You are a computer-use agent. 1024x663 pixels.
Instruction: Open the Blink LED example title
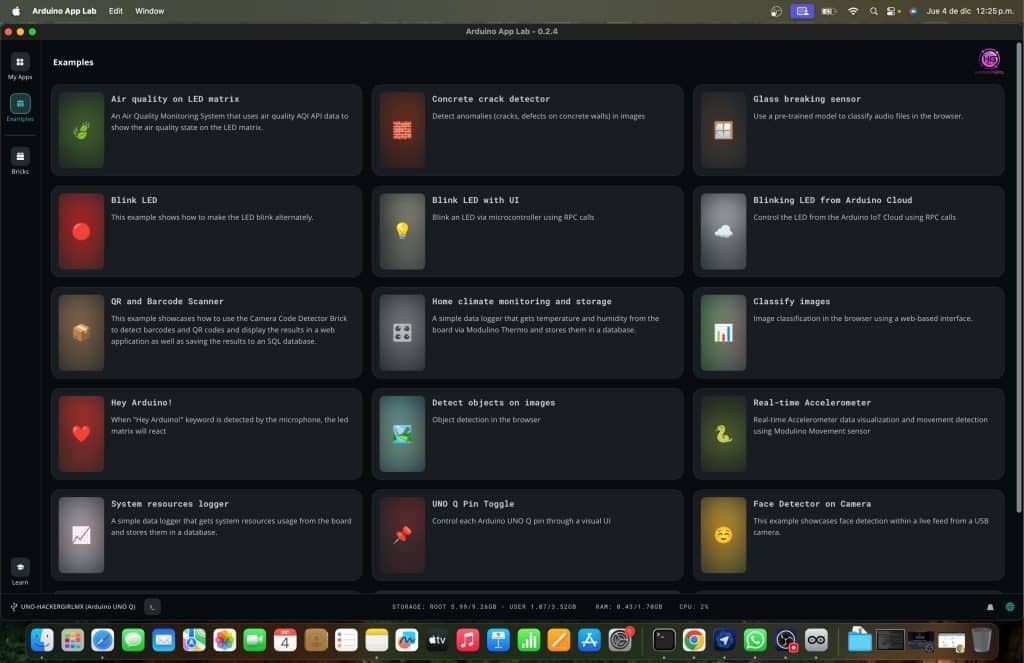point(134,201)
